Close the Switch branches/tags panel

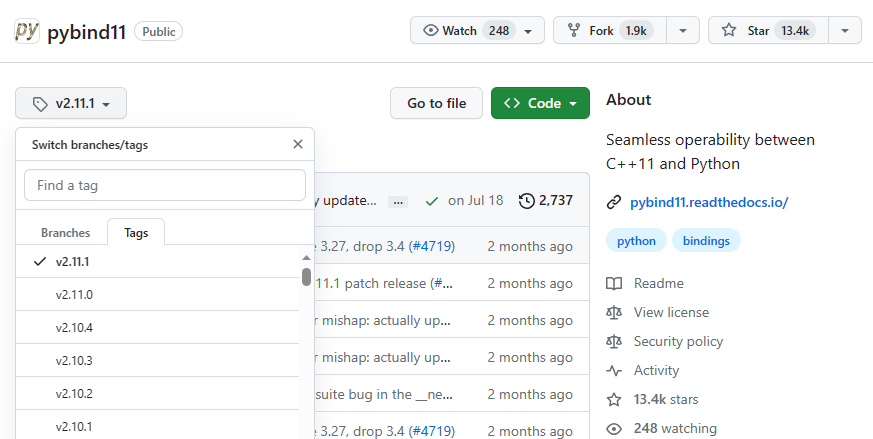click(298, 144)
